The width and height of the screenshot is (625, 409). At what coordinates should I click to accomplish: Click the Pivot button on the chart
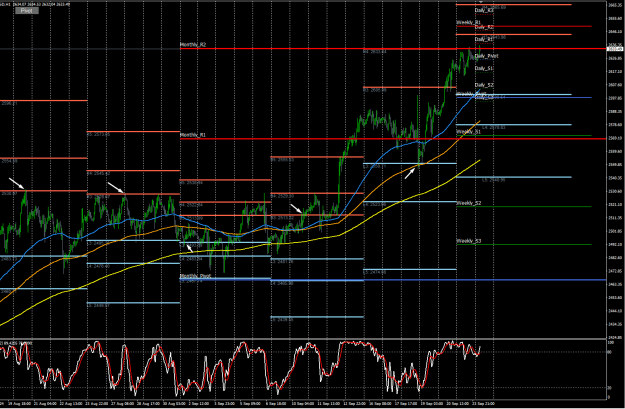click(x=27, y=11)
